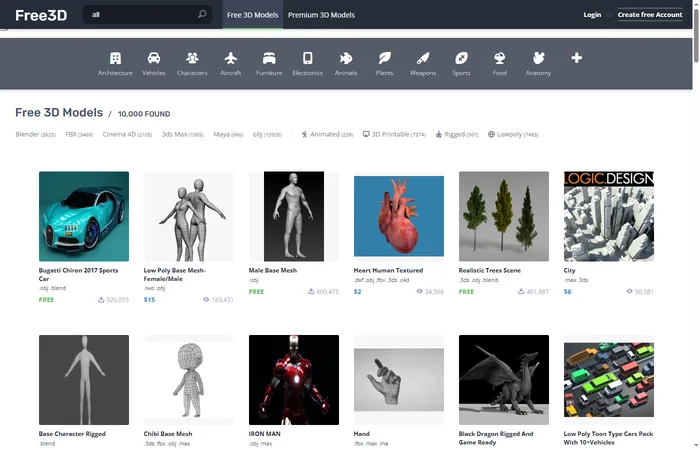
Task: Filter by Animated models
Action: point(327,134)
